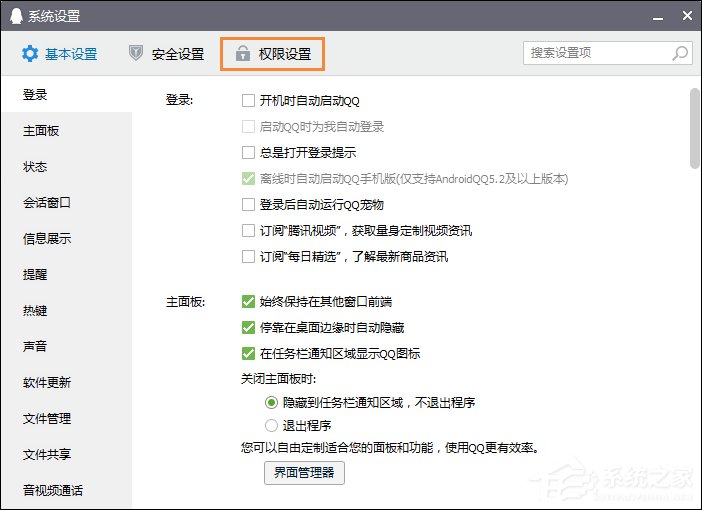
Task: Select 登录 in the sidebar
Action: (x=66, y=94)
